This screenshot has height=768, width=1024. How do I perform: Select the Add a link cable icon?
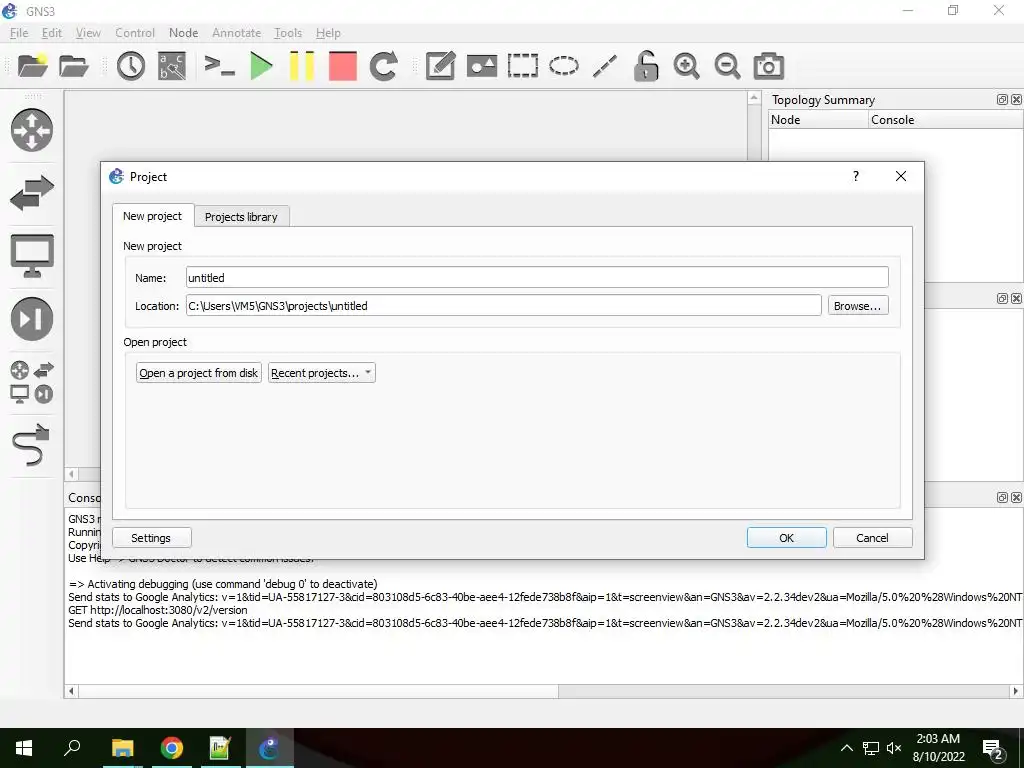coord(31,444)
